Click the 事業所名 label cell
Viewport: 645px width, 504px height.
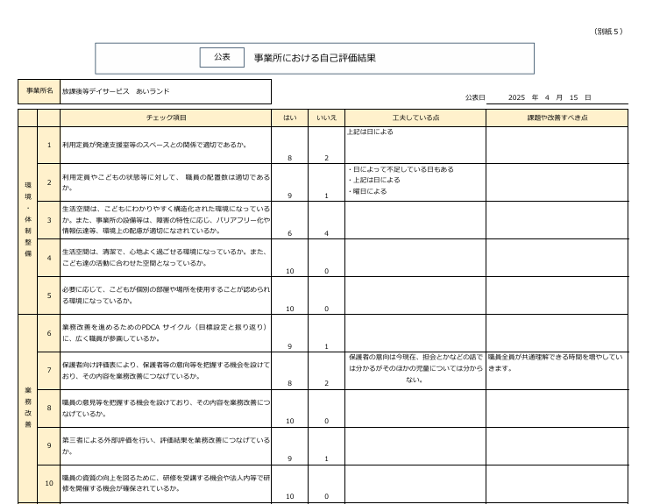(39, 91)
